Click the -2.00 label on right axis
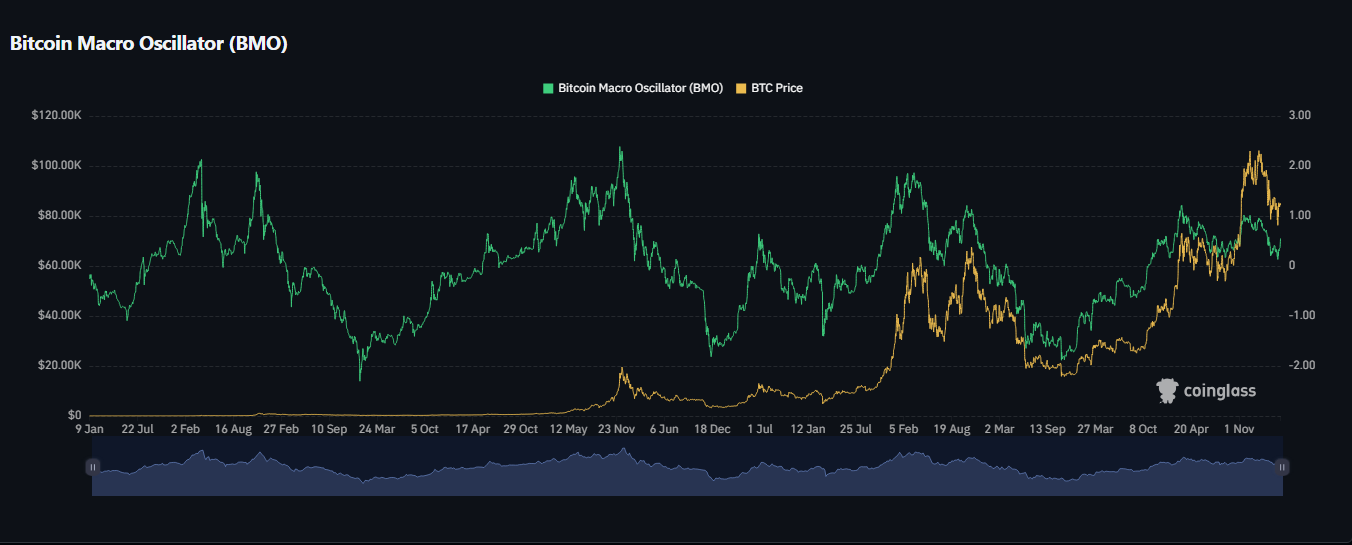This screenshot has width=1352, height=545. 1297,365
